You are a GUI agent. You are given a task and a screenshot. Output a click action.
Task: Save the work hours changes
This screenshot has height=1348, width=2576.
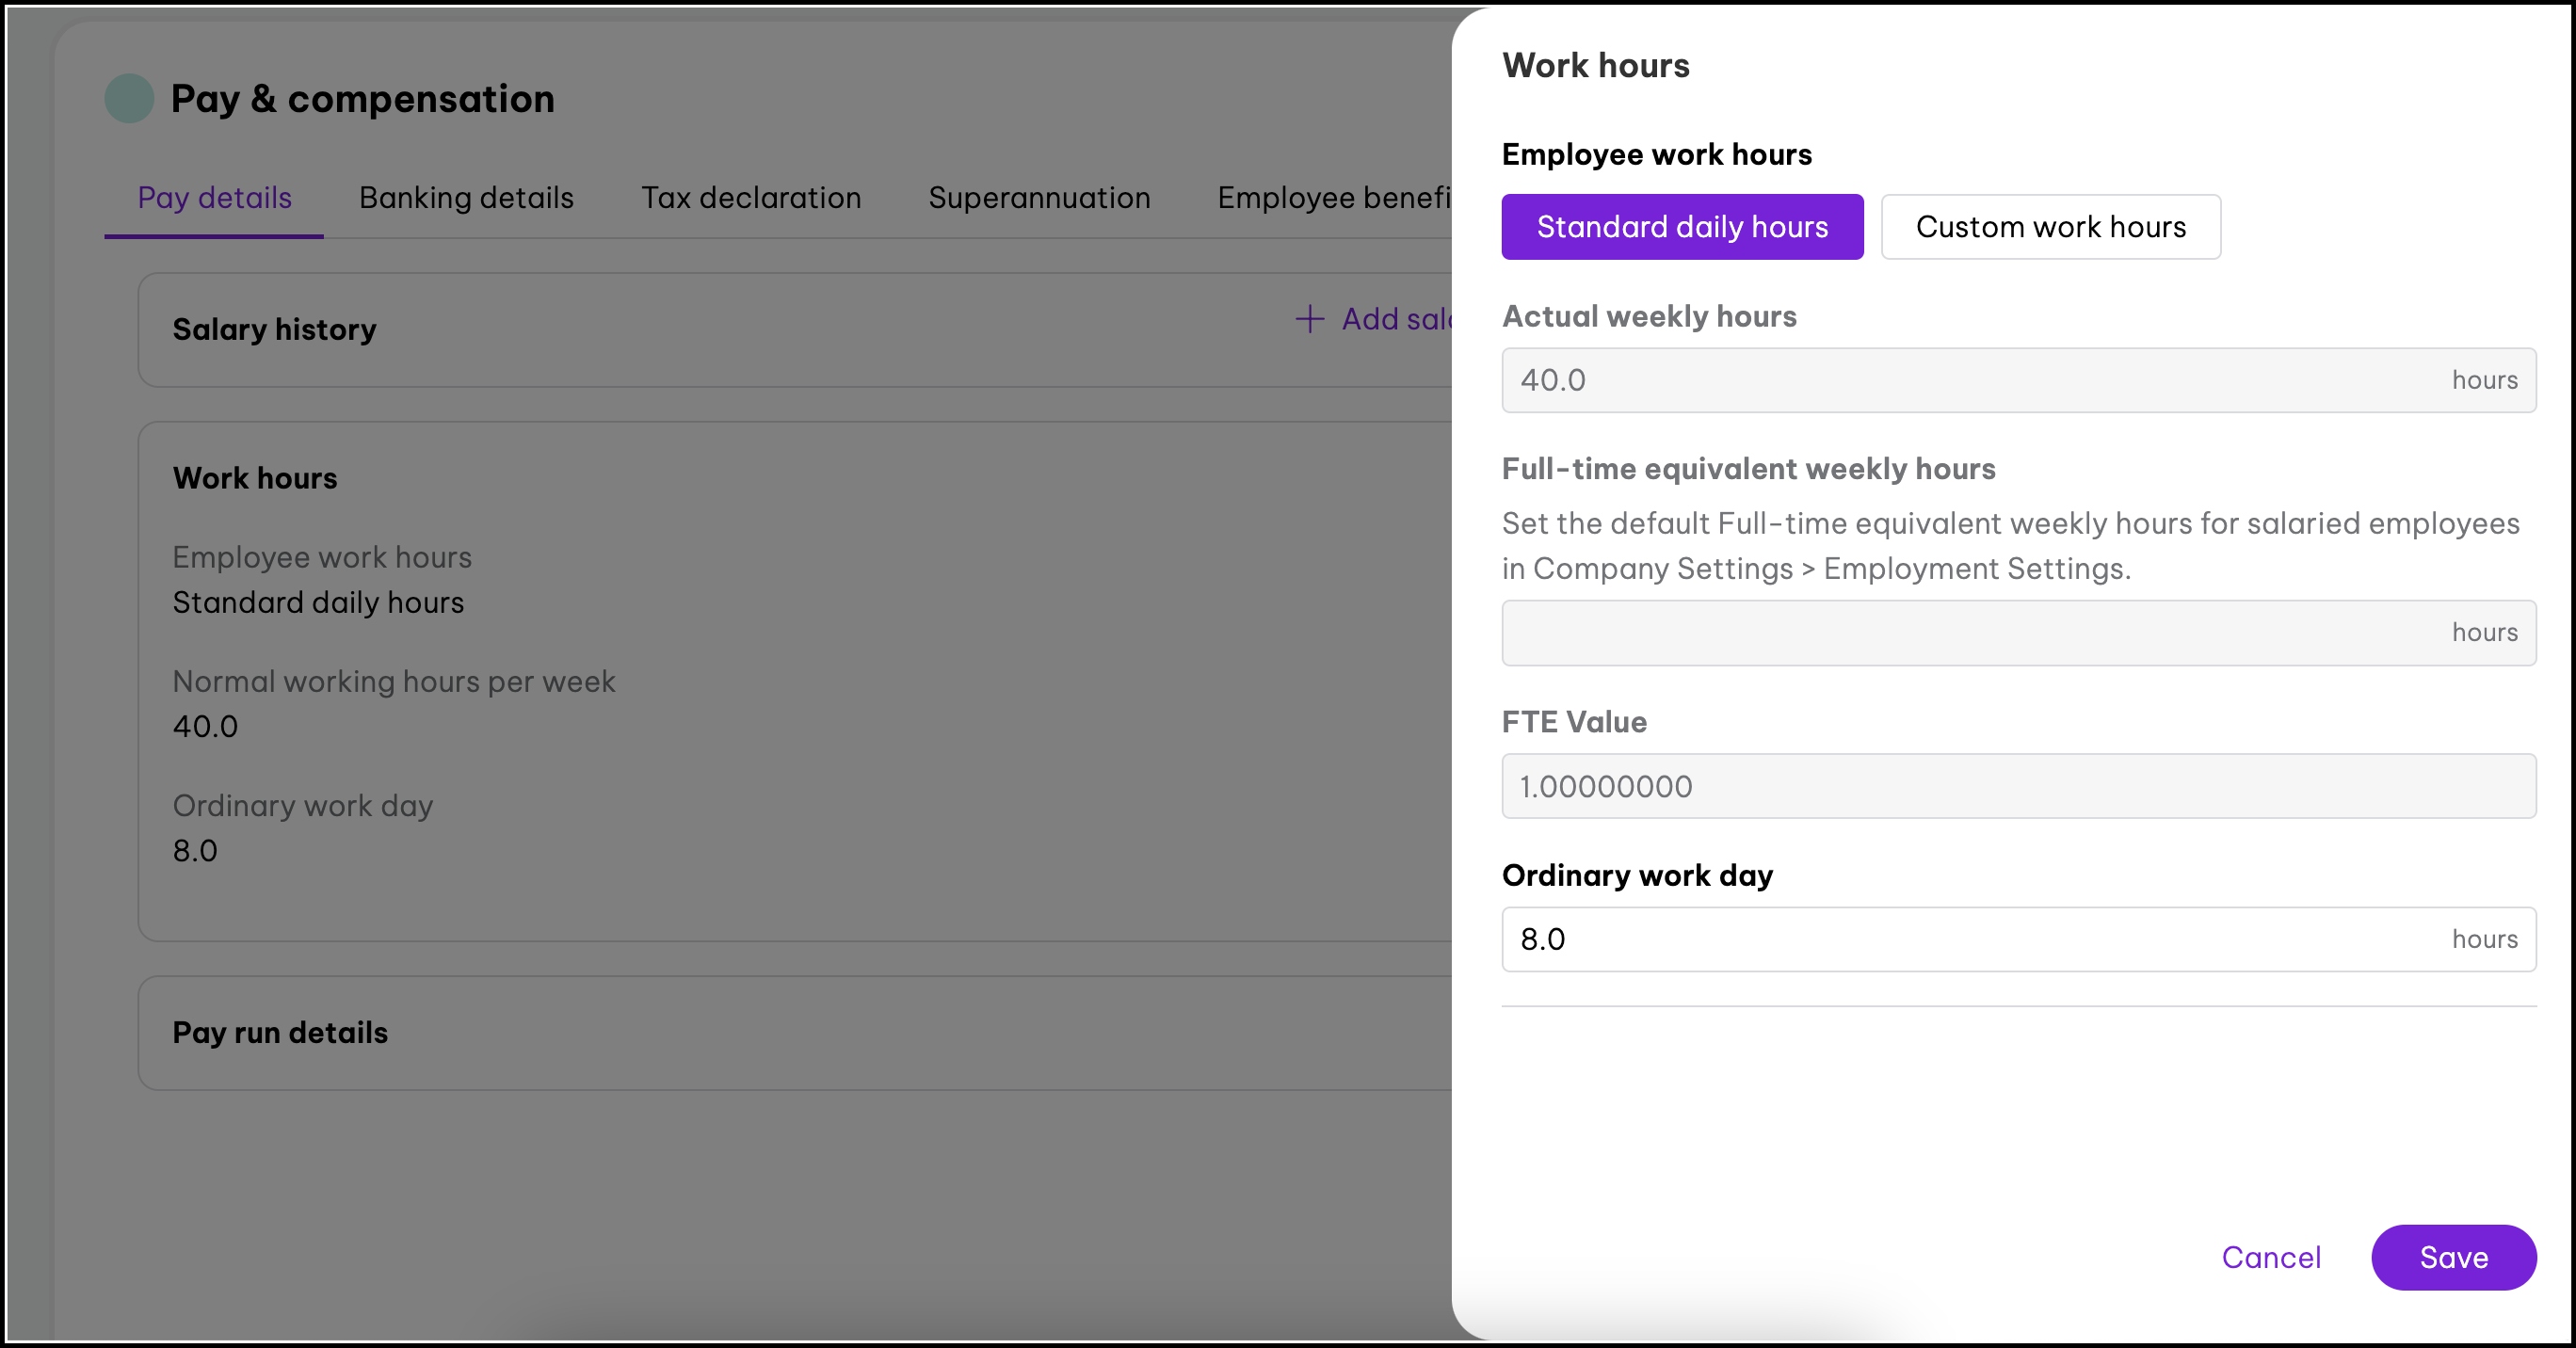click(x=2454, y=1257)
